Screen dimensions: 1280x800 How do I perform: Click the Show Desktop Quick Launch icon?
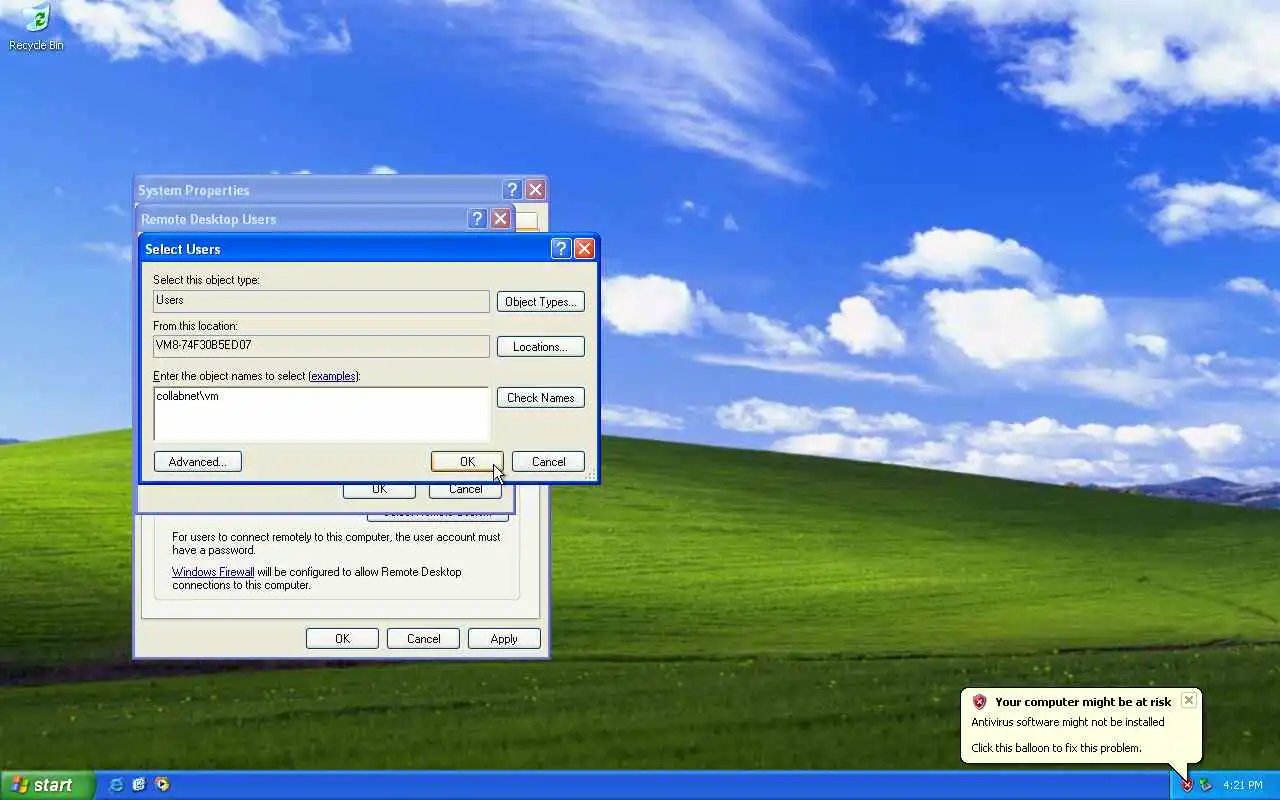139,785
